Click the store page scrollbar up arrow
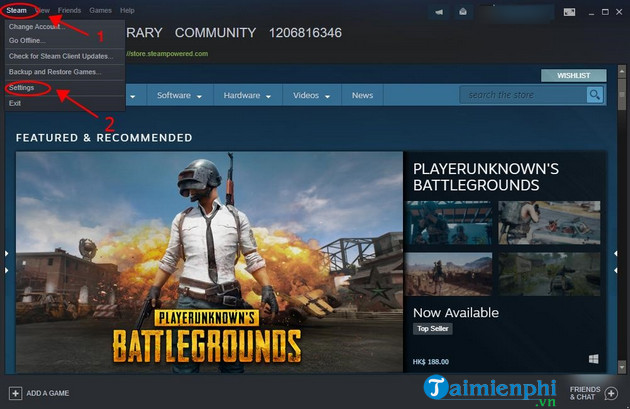 [x=622, y=71]
